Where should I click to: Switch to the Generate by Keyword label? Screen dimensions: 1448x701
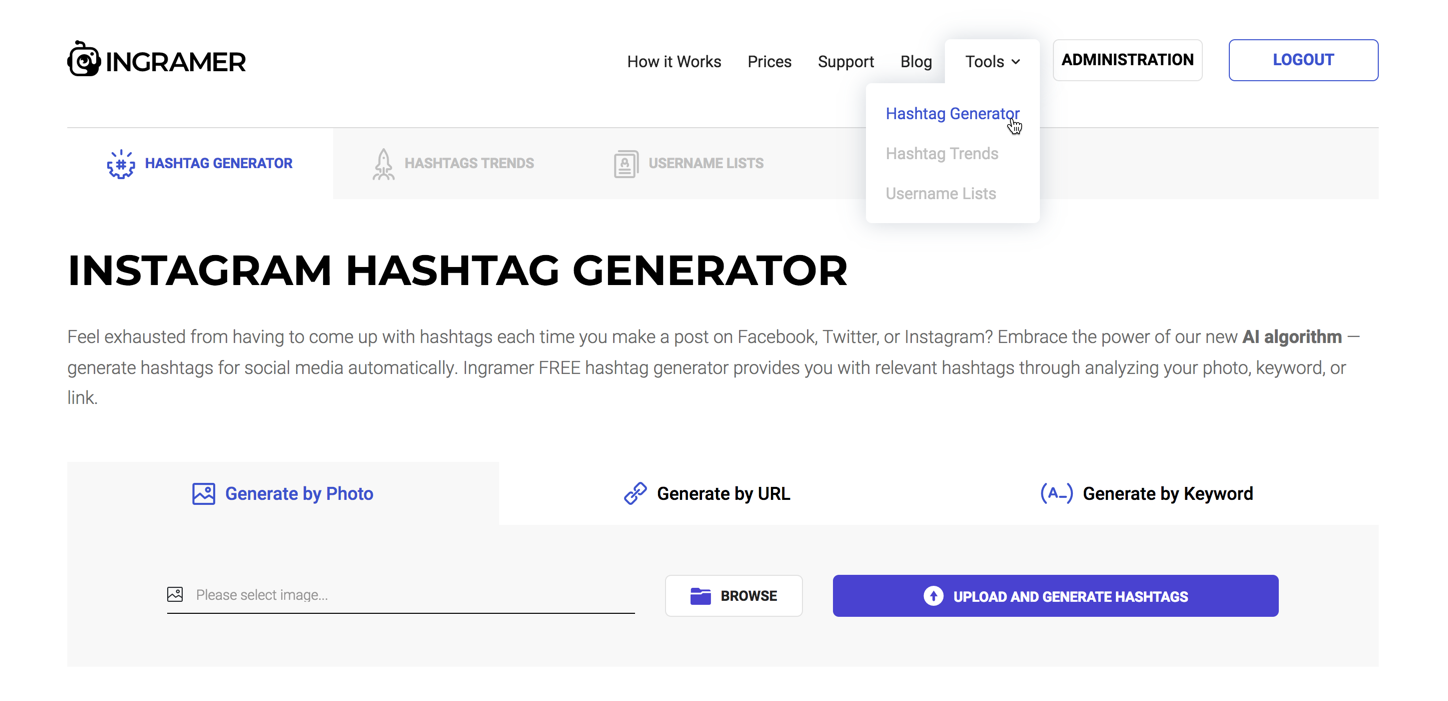[1168, 494]
